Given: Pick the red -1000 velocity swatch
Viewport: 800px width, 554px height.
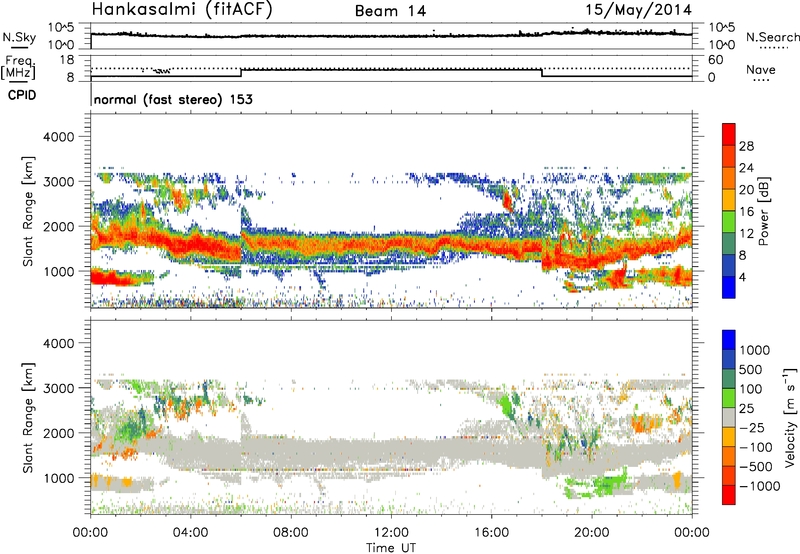Looking at the screenshot, I should pyautogui.click(x=729, y=495).
